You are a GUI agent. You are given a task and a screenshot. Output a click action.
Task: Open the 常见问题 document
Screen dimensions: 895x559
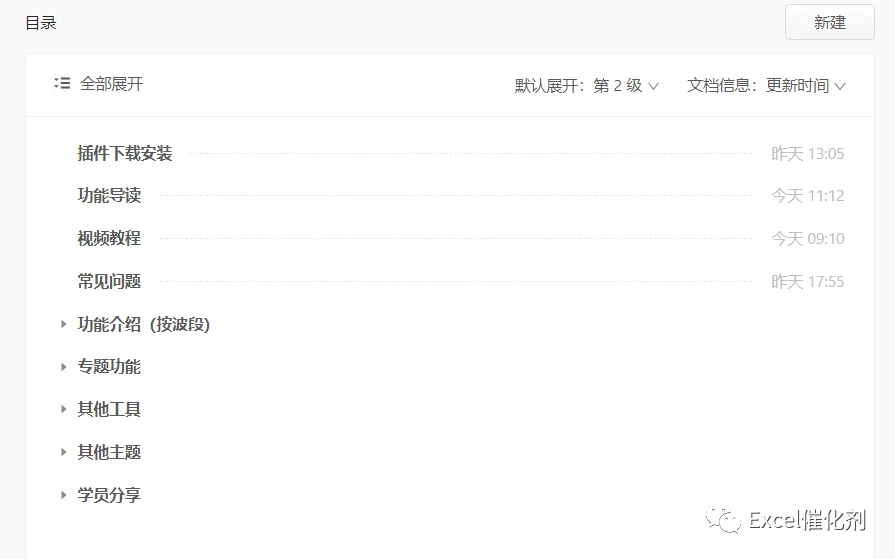coord(109,281)
